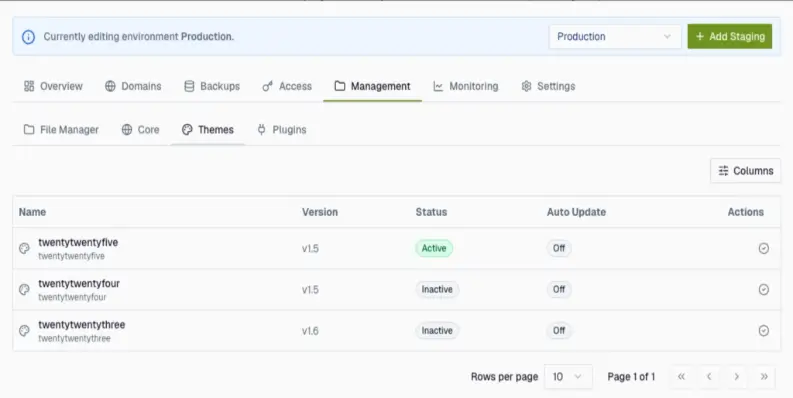Go to the previous page
Image resolution: width=793 pixels, height=398 pixels.
[709, 377]
